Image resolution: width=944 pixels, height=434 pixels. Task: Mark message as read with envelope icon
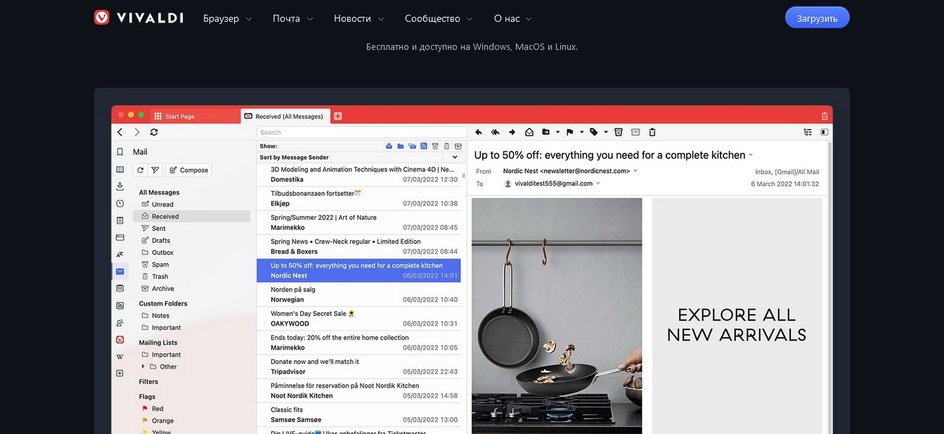pos(529,132)
